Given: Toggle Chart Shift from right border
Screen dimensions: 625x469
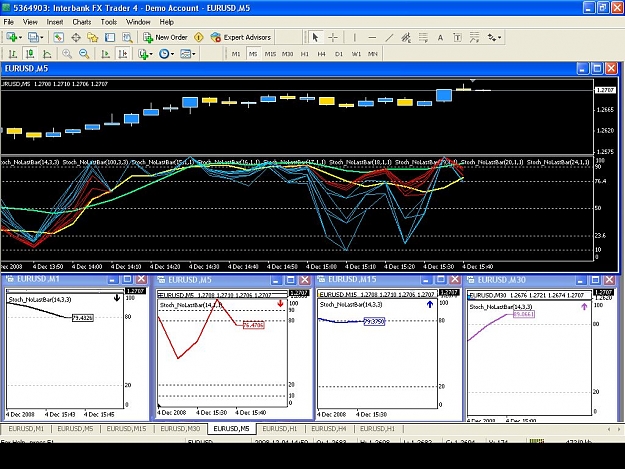Looking at the screenshot, I should click(123, 53).
